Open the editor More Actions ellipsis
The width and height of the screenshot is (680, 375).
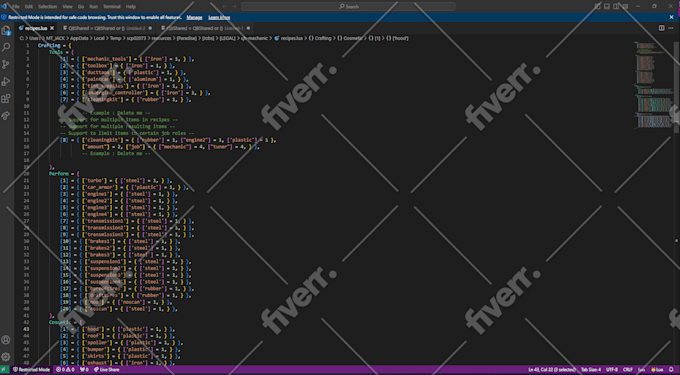(x=671, y=28)
